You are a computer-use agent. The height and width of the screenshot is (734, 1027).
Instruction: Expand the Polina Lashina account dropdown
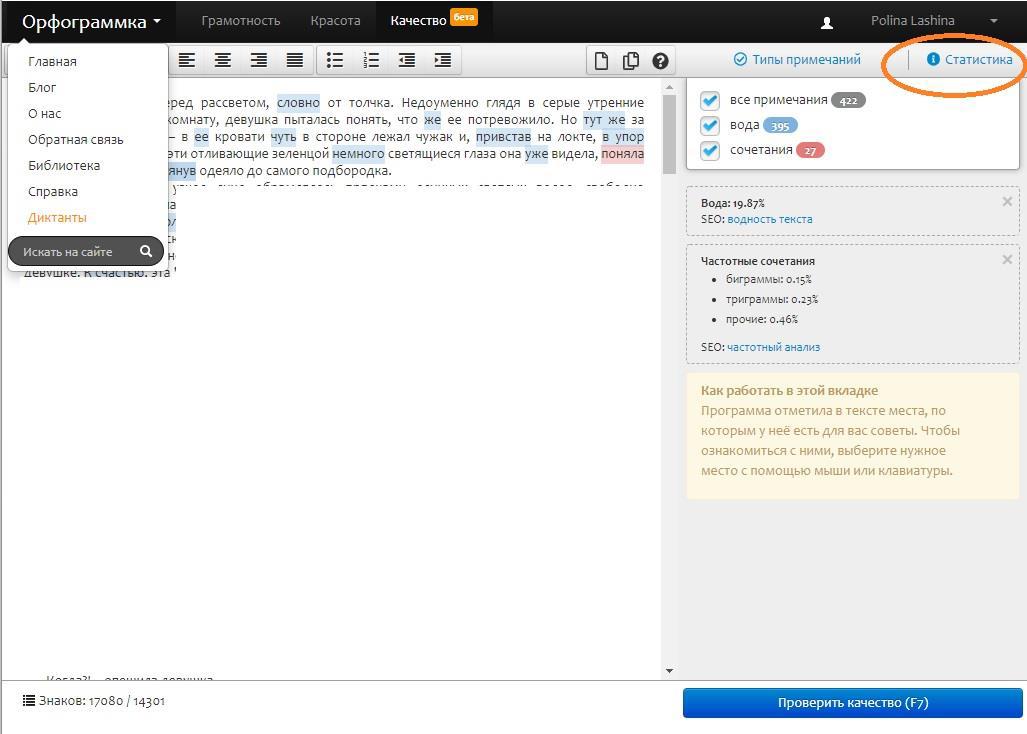point(993,21)
